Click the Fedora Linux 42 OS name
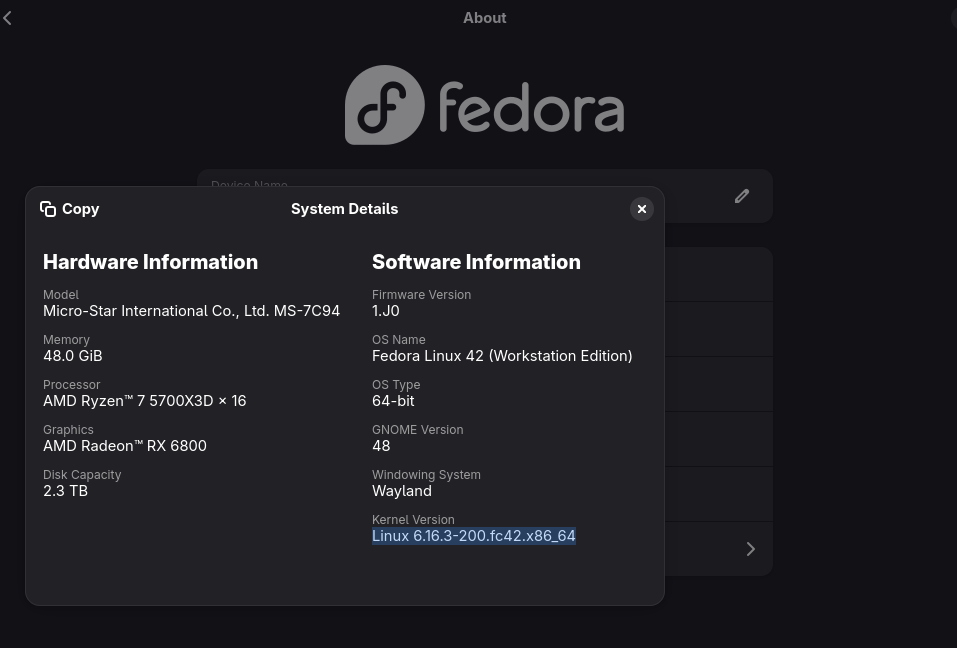Image resolution: width=957 pixels, height=648 pixels. tap(502, 356)
